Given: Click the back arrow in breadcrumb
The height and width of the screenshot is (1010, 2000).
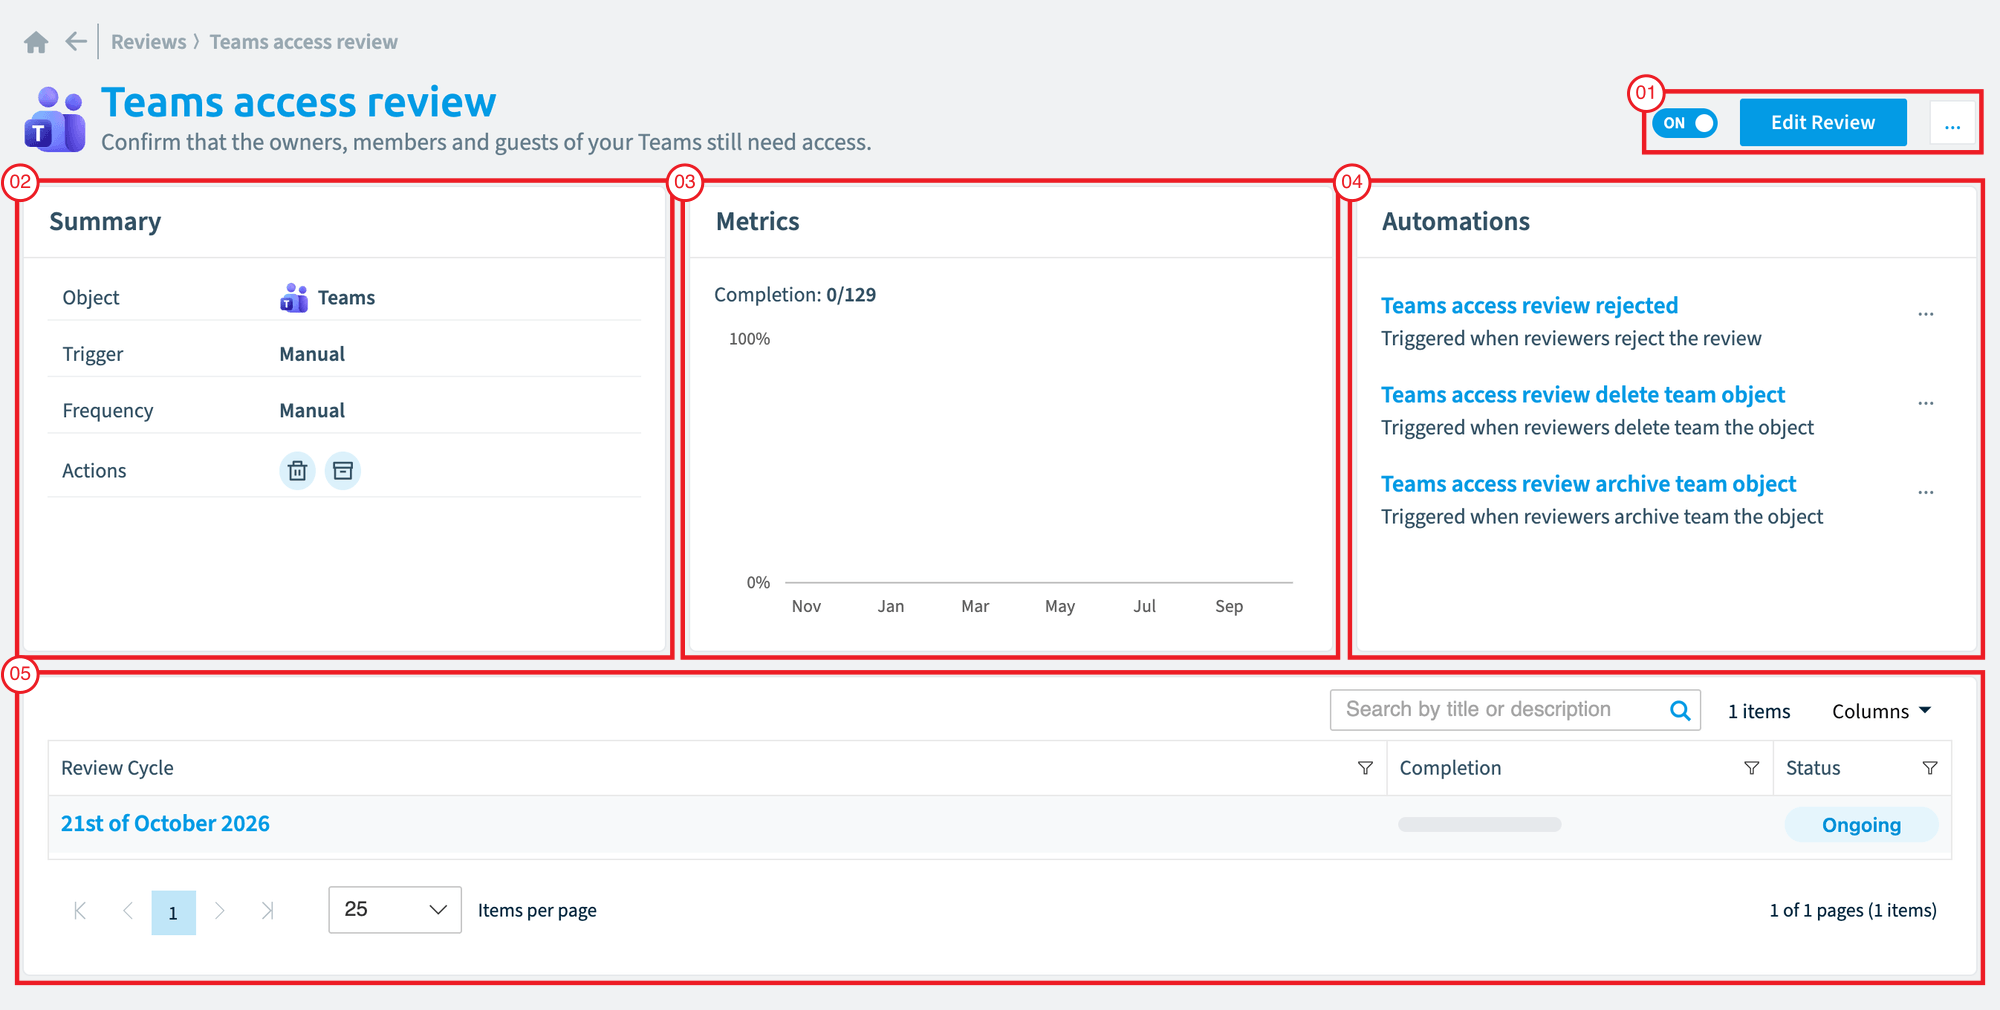Looking at the screenshot, I should pyautogui.click(x=76, y=41).
